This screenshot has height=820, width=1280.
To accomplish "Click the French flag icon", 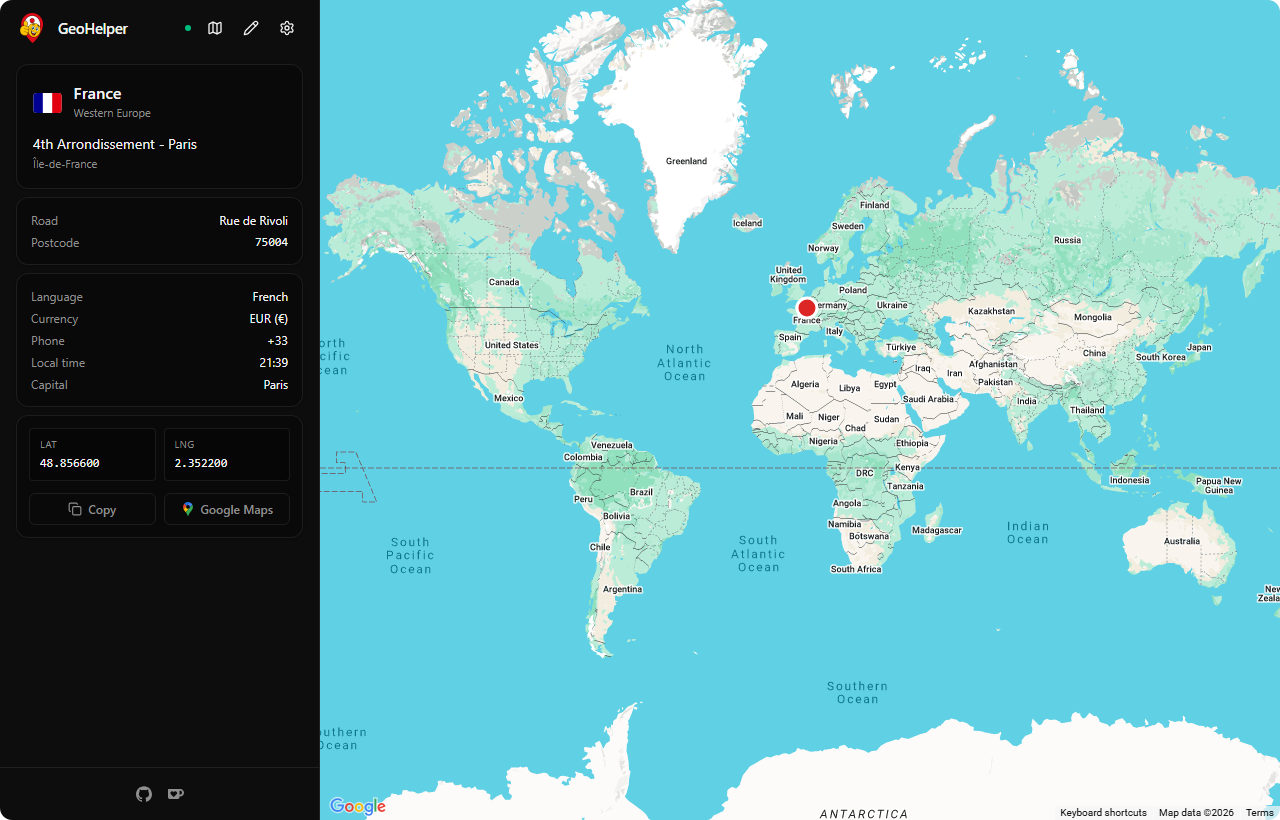I will 47,103.
